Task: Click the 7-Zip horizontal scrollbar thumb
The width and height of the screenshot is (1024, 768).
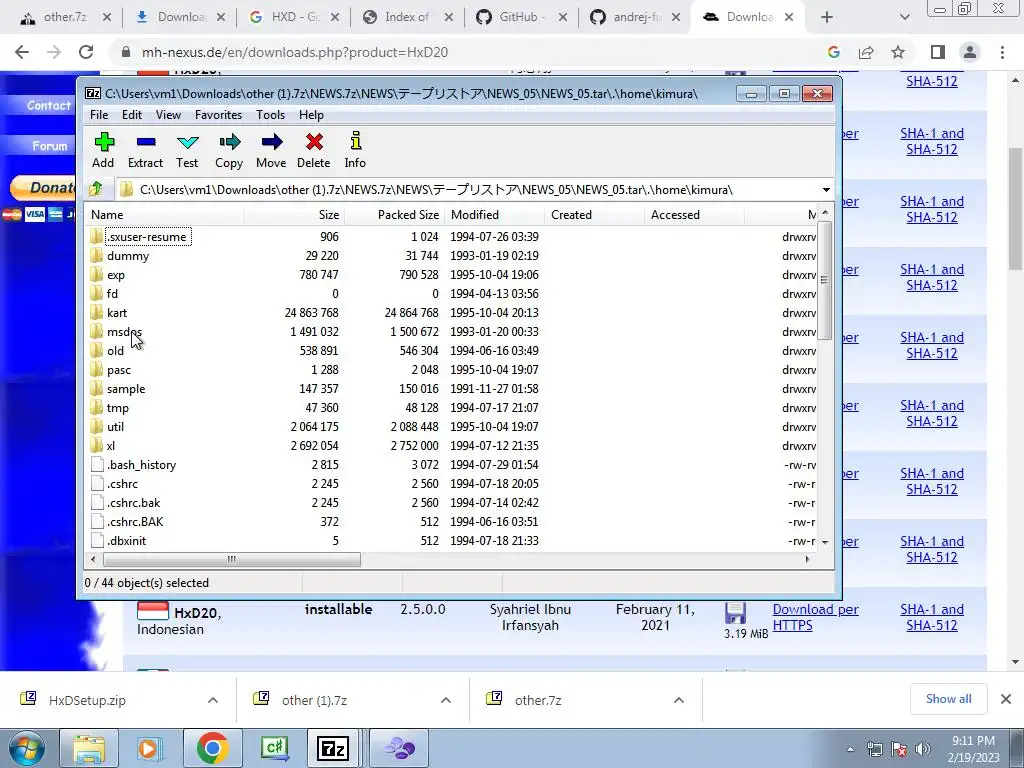Action: tap(231, 560)
